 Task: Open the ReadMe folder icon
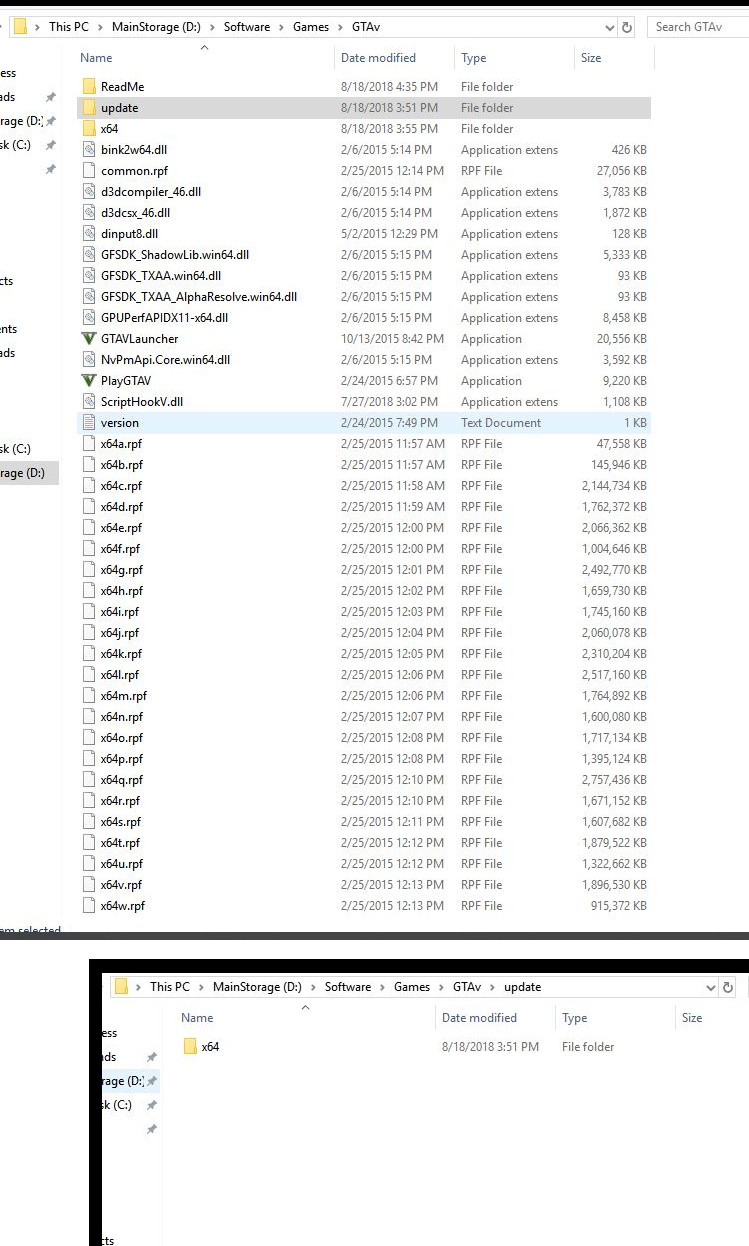(x=89, y=87)
